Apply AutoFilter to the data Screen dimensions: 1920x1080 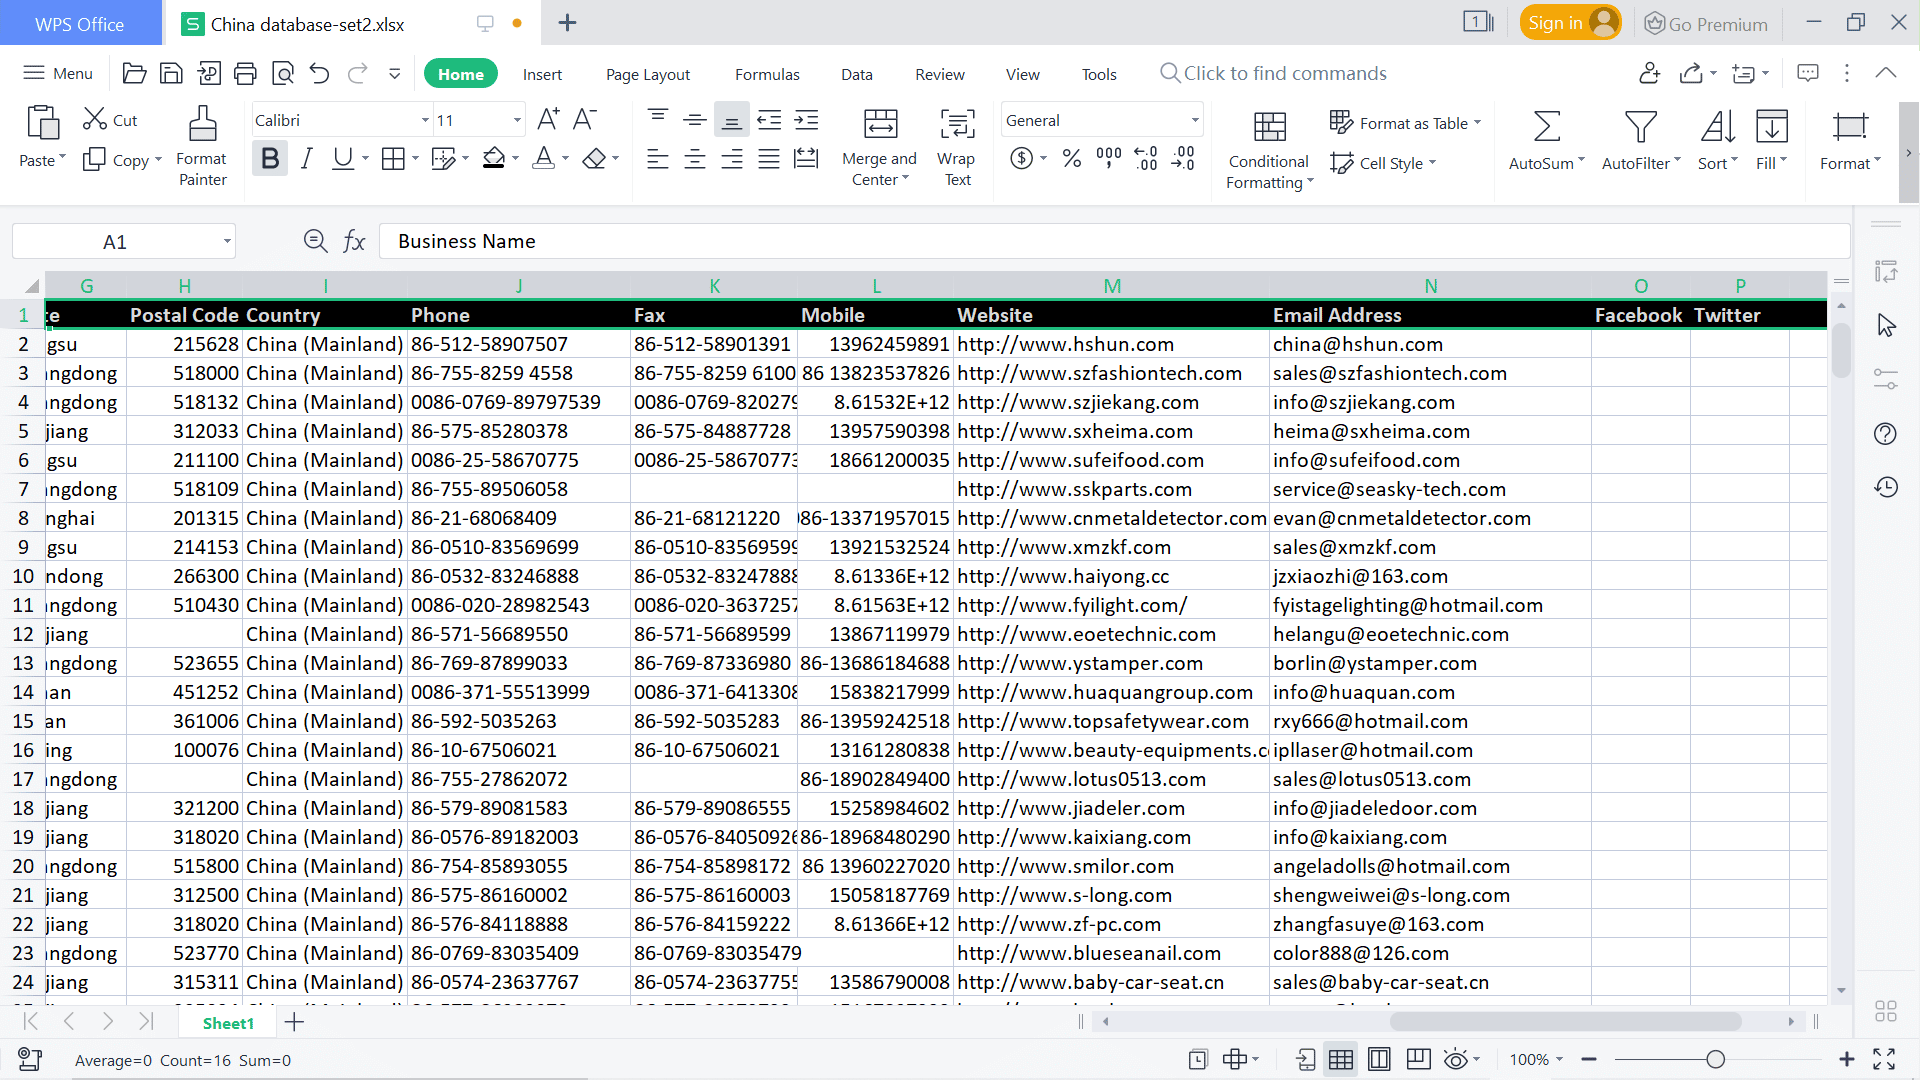1636,140
